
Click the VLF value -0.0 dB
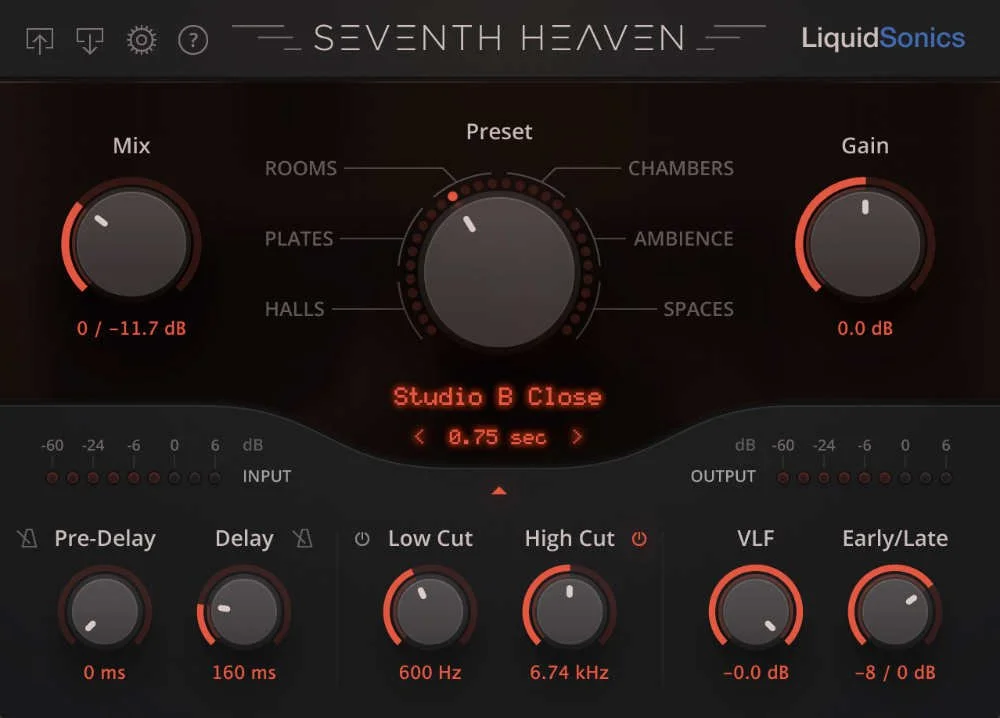[756, 672]
